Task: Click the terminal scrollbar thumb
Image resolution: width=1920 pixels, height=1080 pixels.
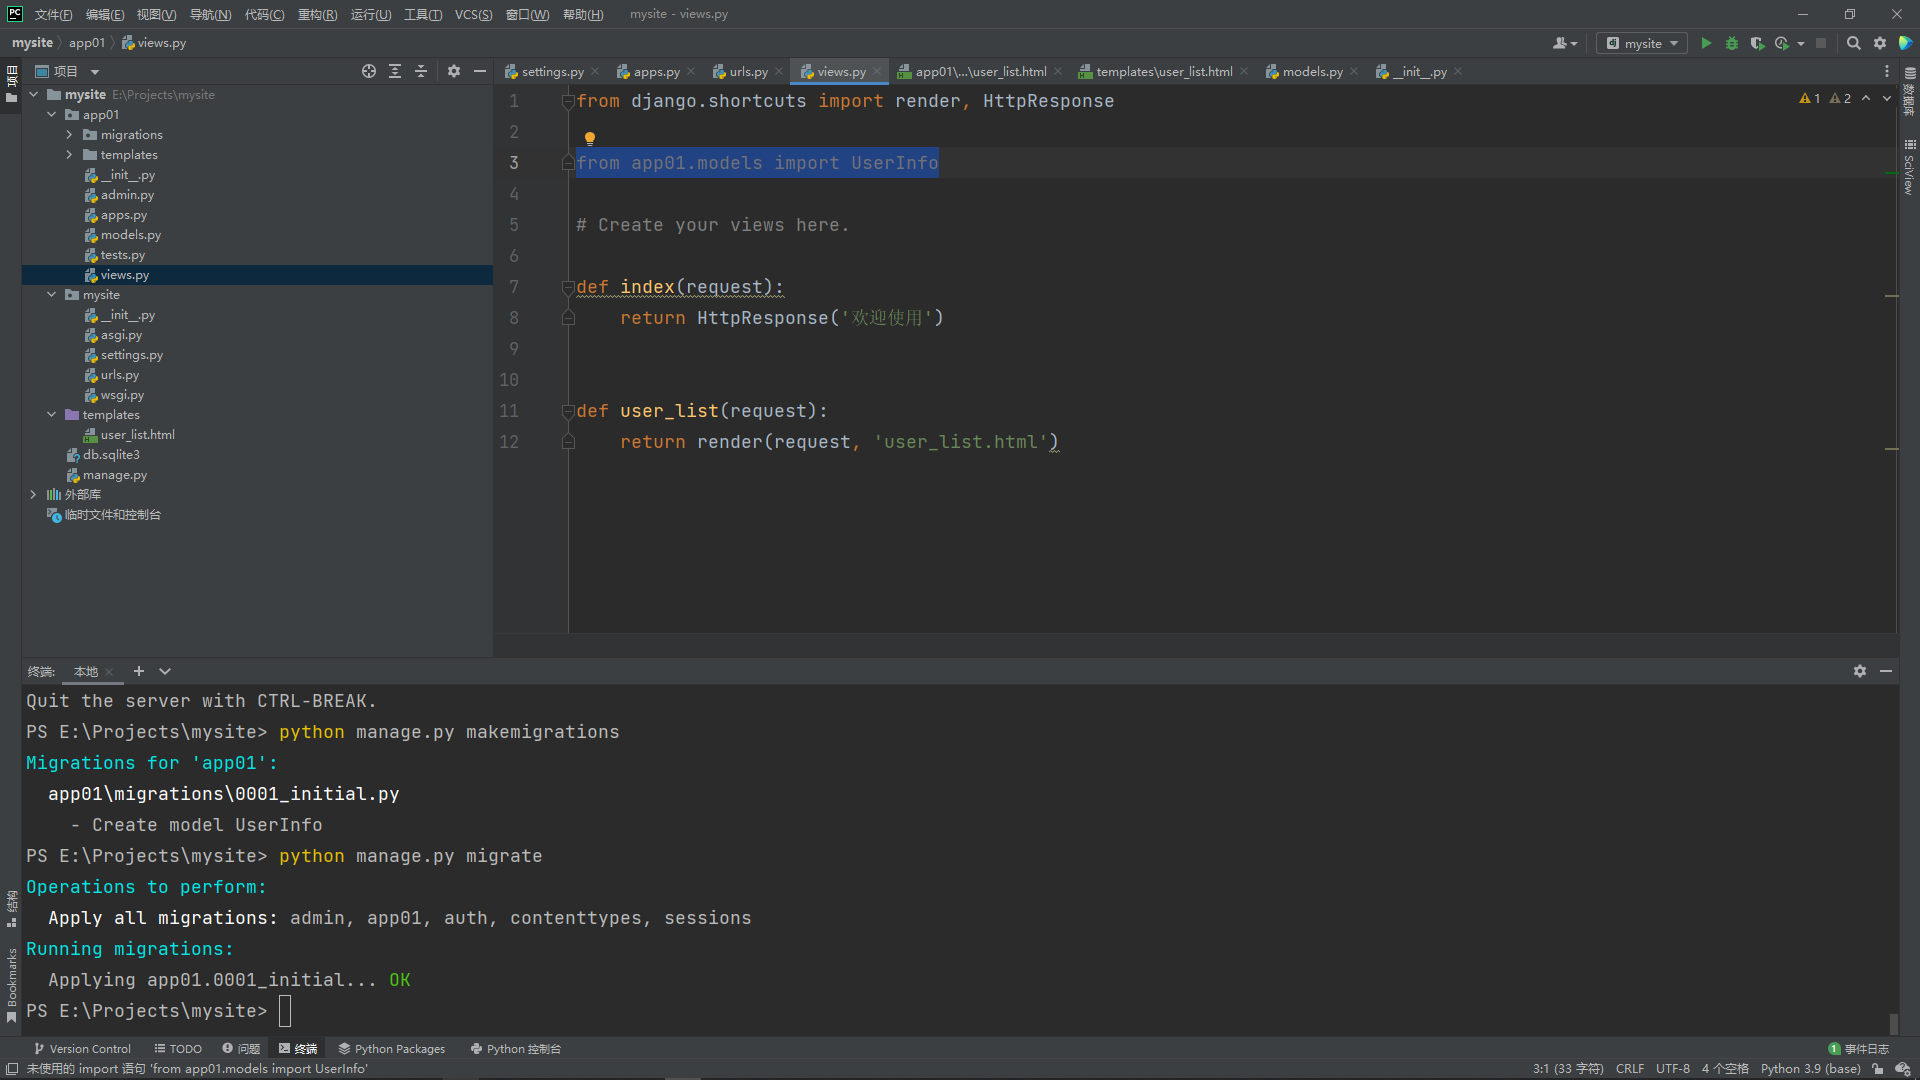Action: (x=1893, y=1024)
